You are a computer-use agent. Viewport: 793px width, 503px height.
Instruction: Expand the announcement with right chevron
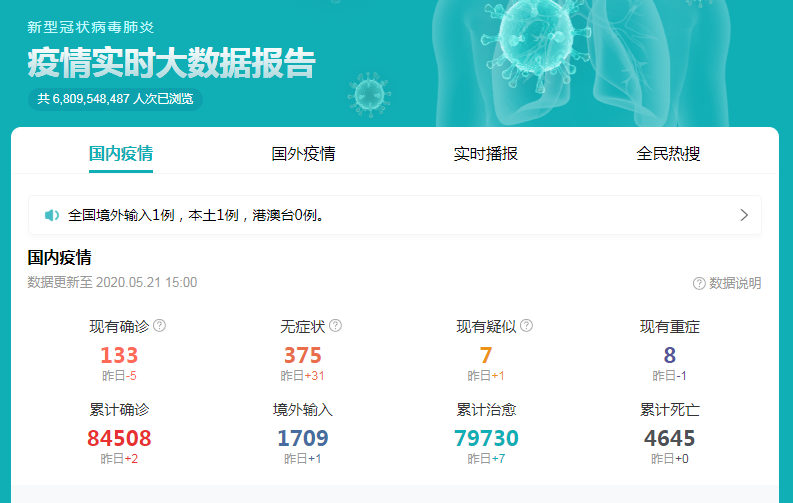pyautogui.click(x=743, y=215)
